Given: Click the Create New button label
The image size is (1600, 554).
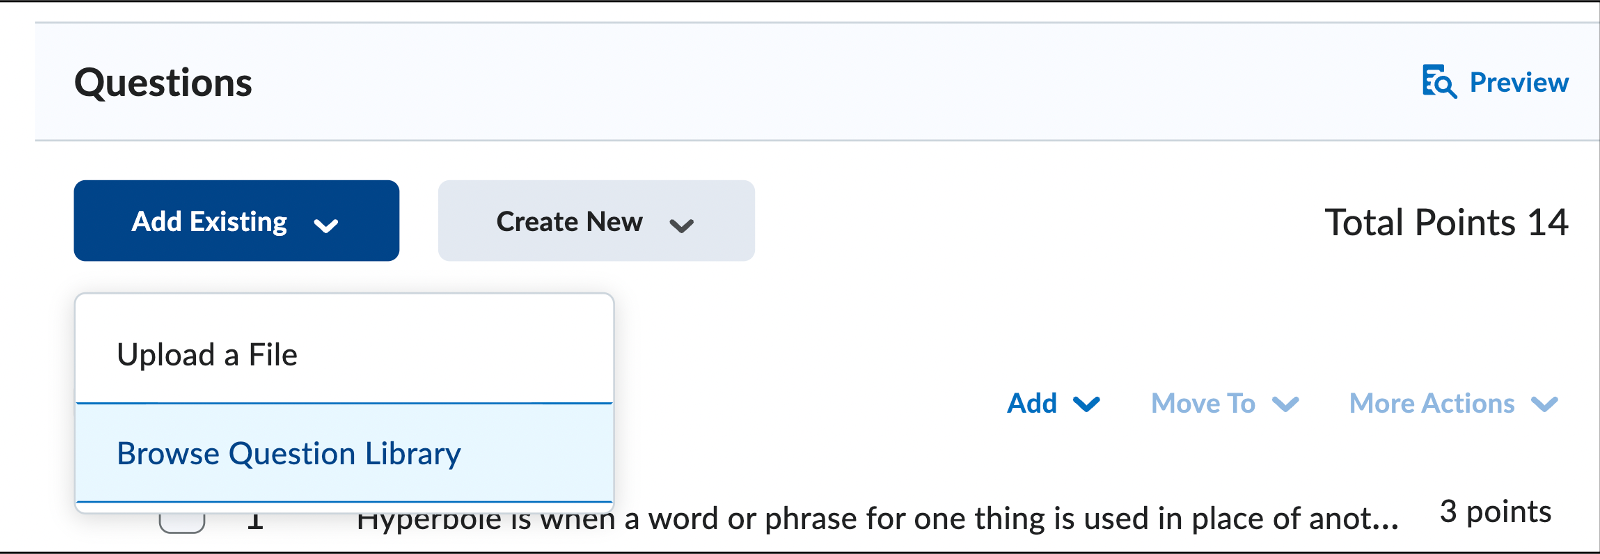Looking at the screenshot, I should click(569, 222).
